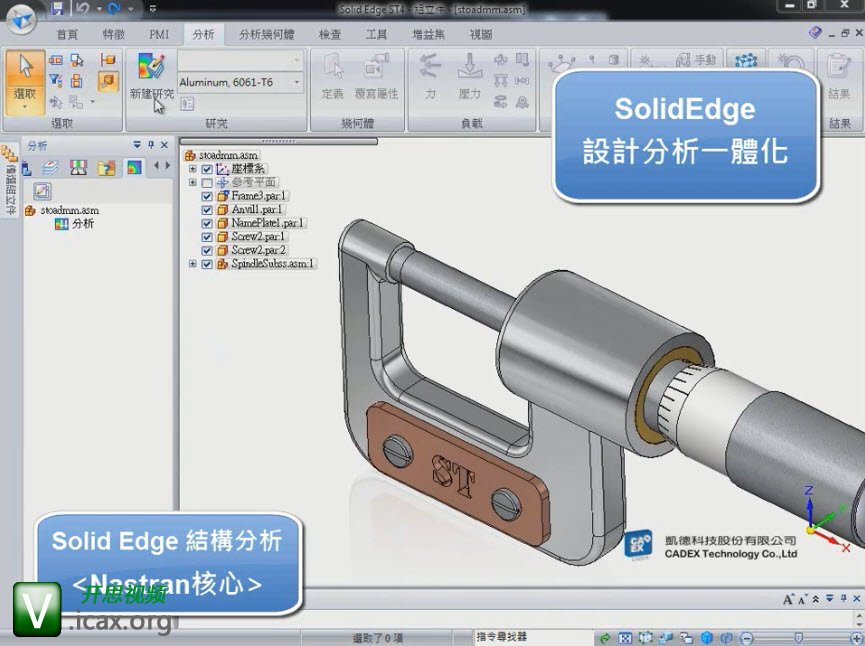Click the 力 (Force) load icon

point(430,78)
